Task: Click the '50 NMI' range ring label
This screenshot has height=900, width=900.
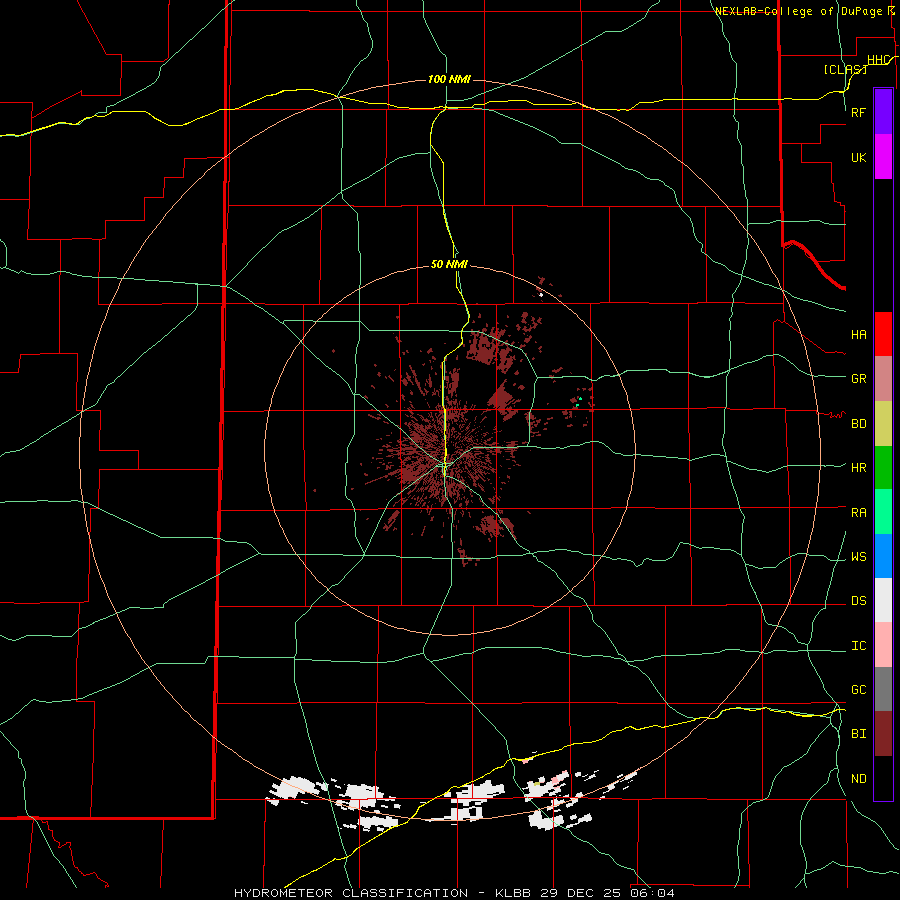Action: 449,264
